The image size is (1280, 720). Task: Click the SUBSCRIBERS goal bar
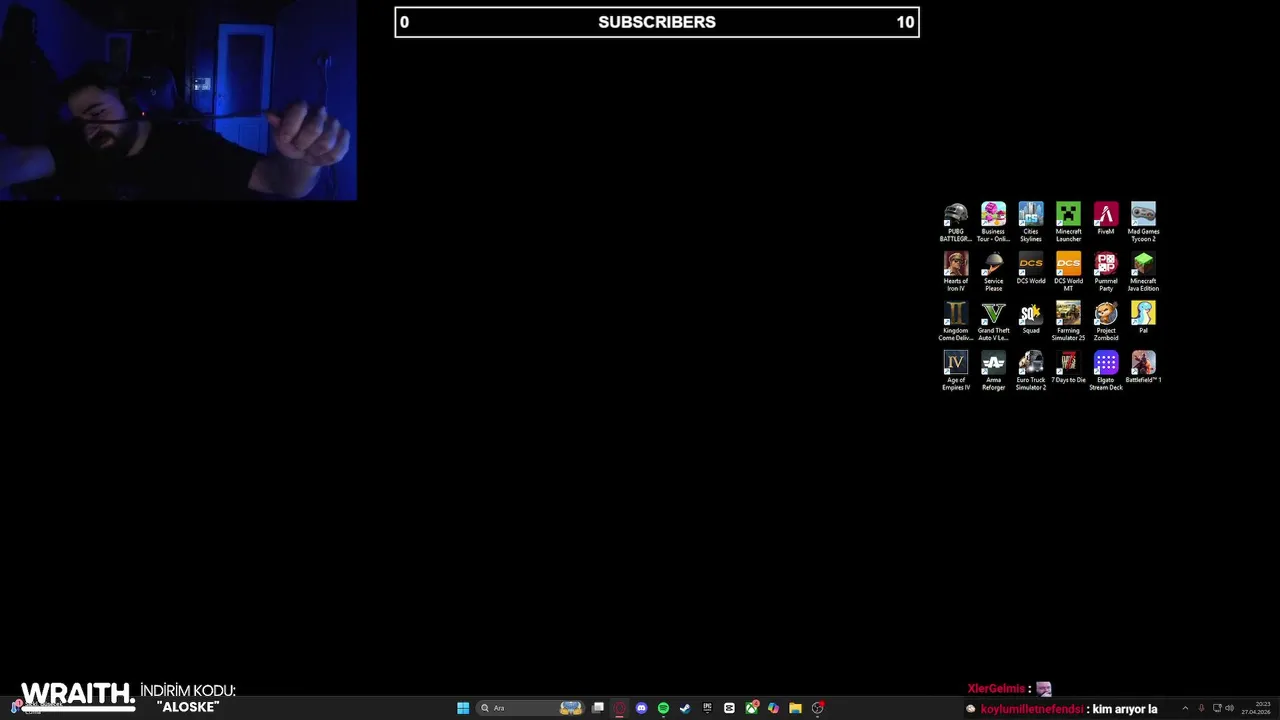click(657, 22)
